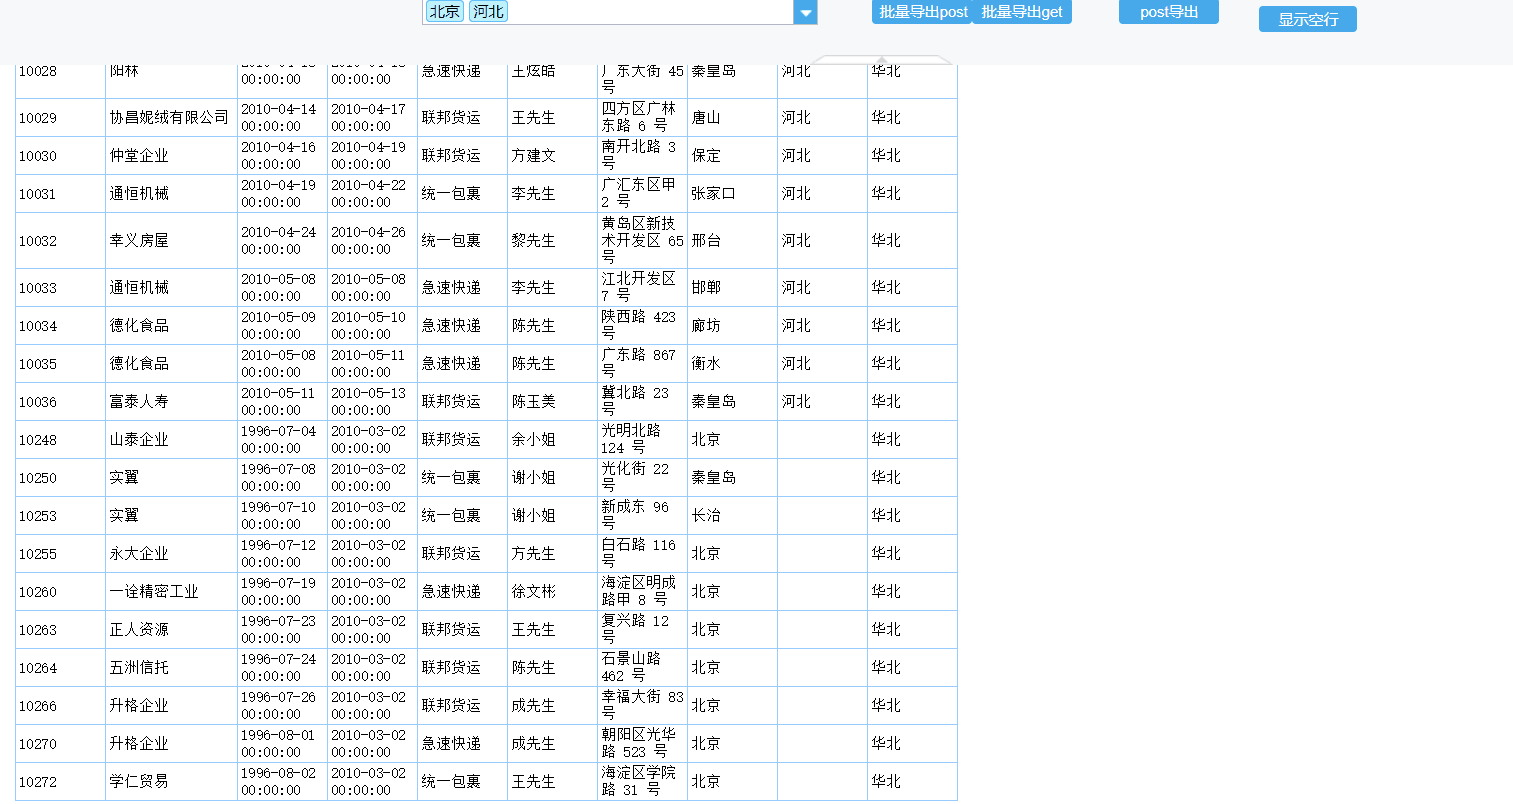Select address 广东路 867 号

(x=642, y=364)
